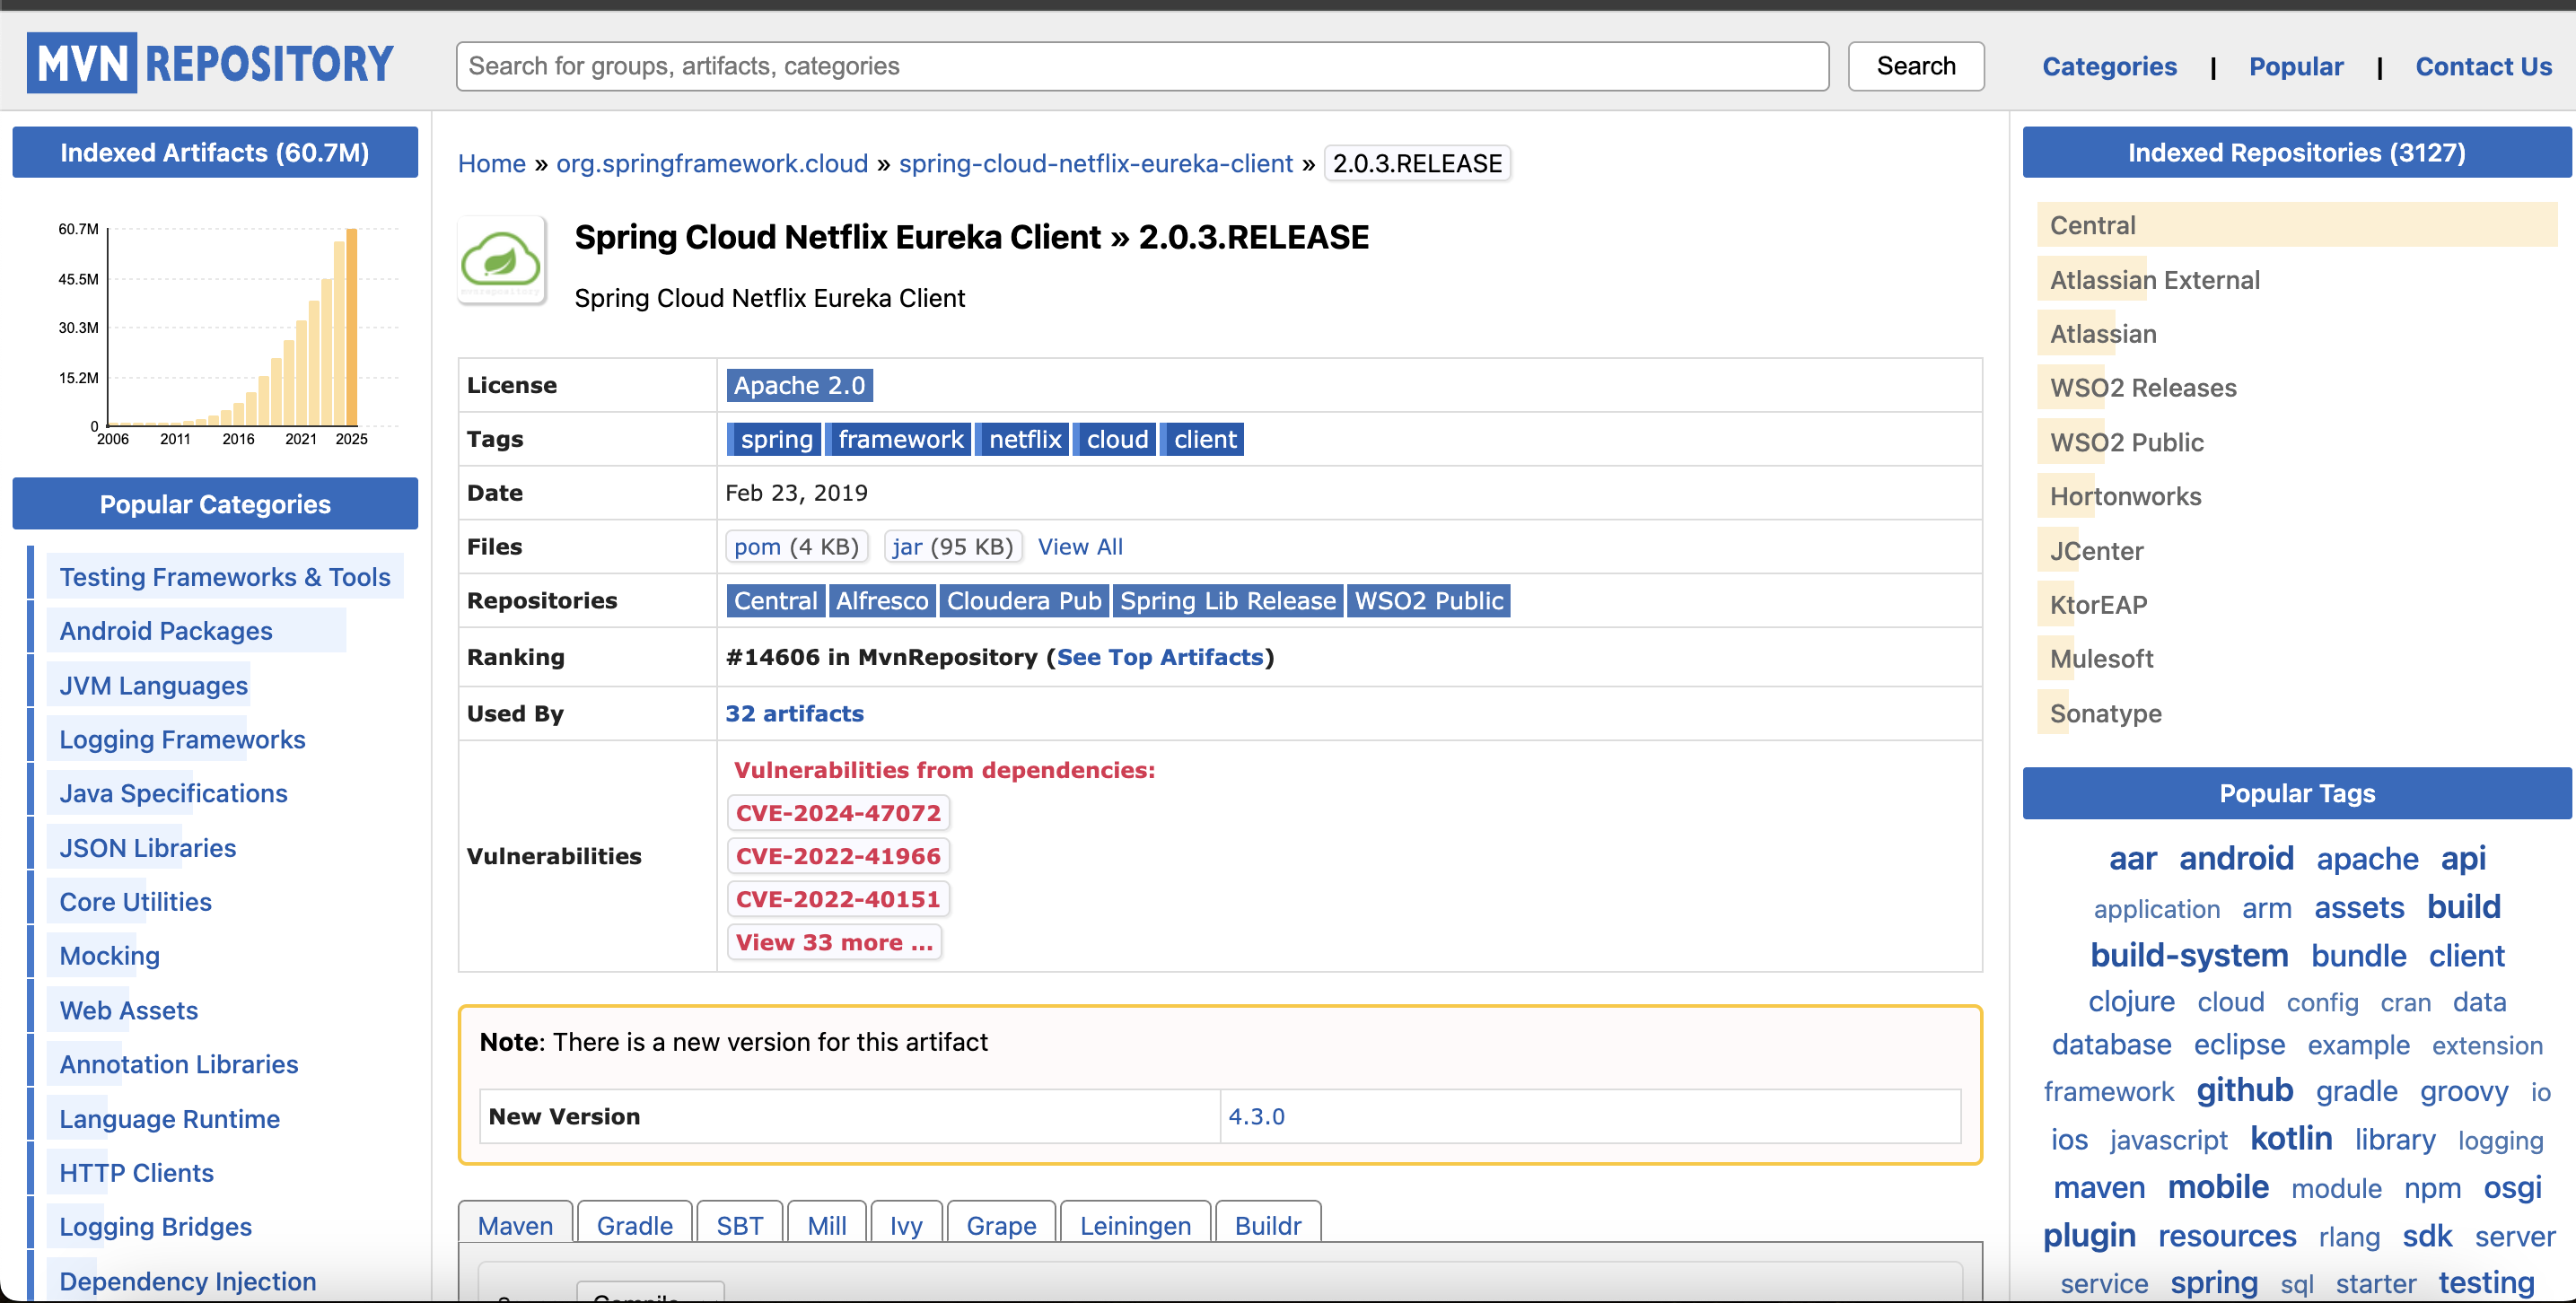The height and width of the screenshot is (1303, 2576).
Task: Click the netflix tag
Action: (1023, 439)
